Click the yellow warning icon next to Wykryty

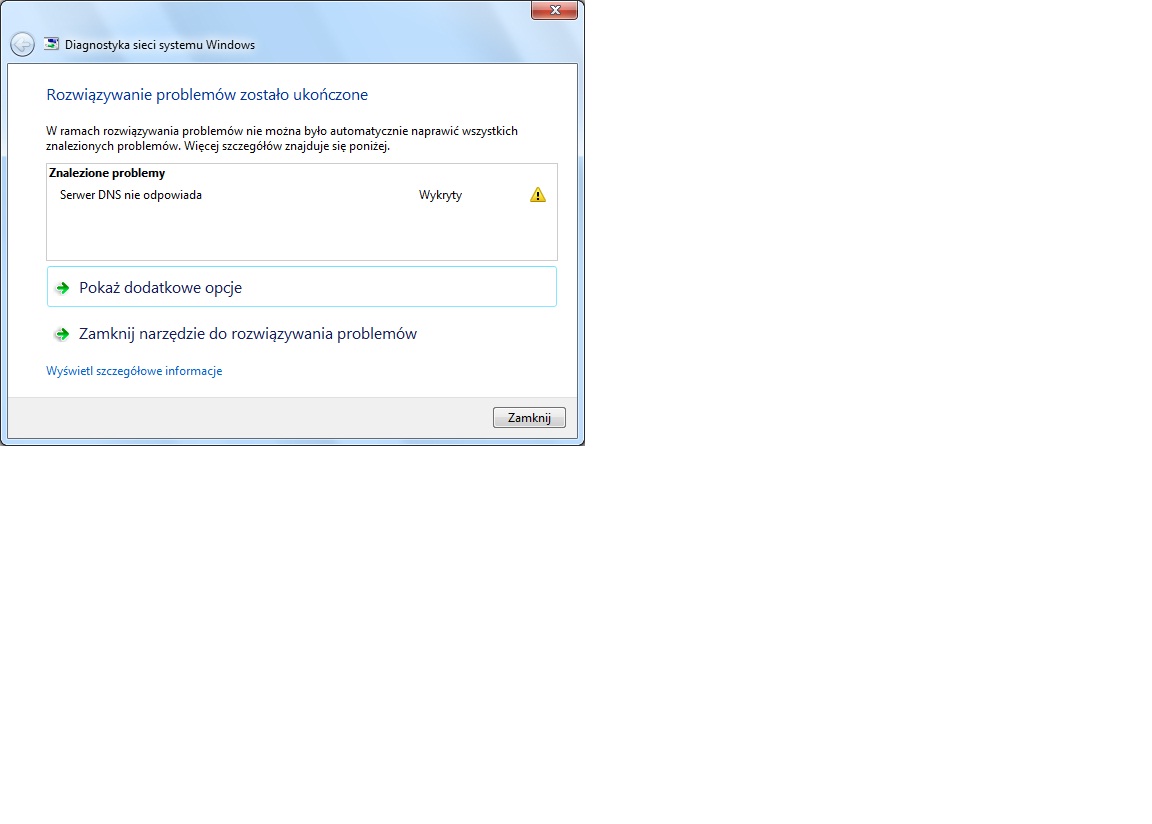[538, 195]
